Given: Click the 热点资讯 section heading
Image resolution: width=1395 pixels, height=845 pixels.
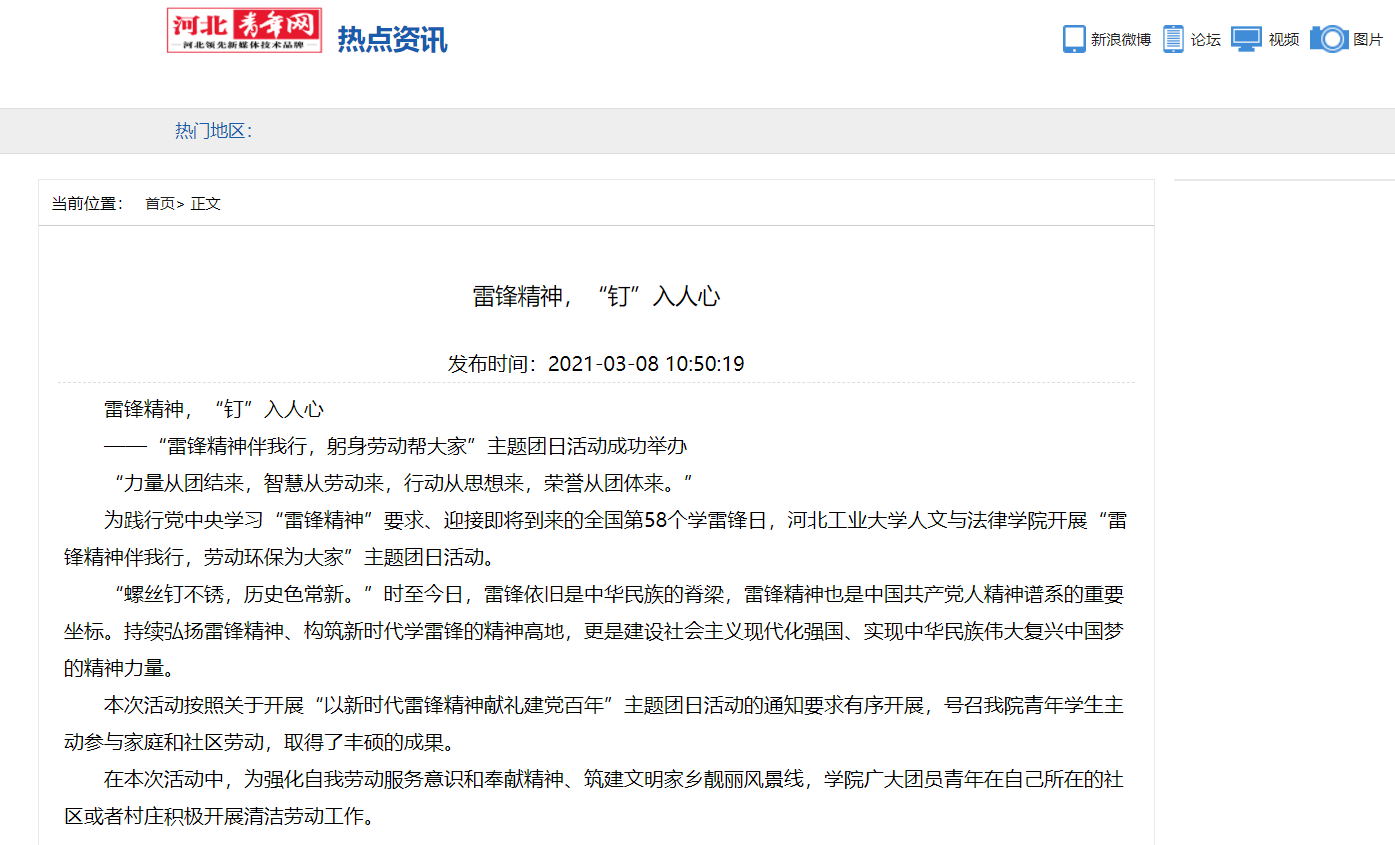Looking at the screenshot, I should click(392, 39).
